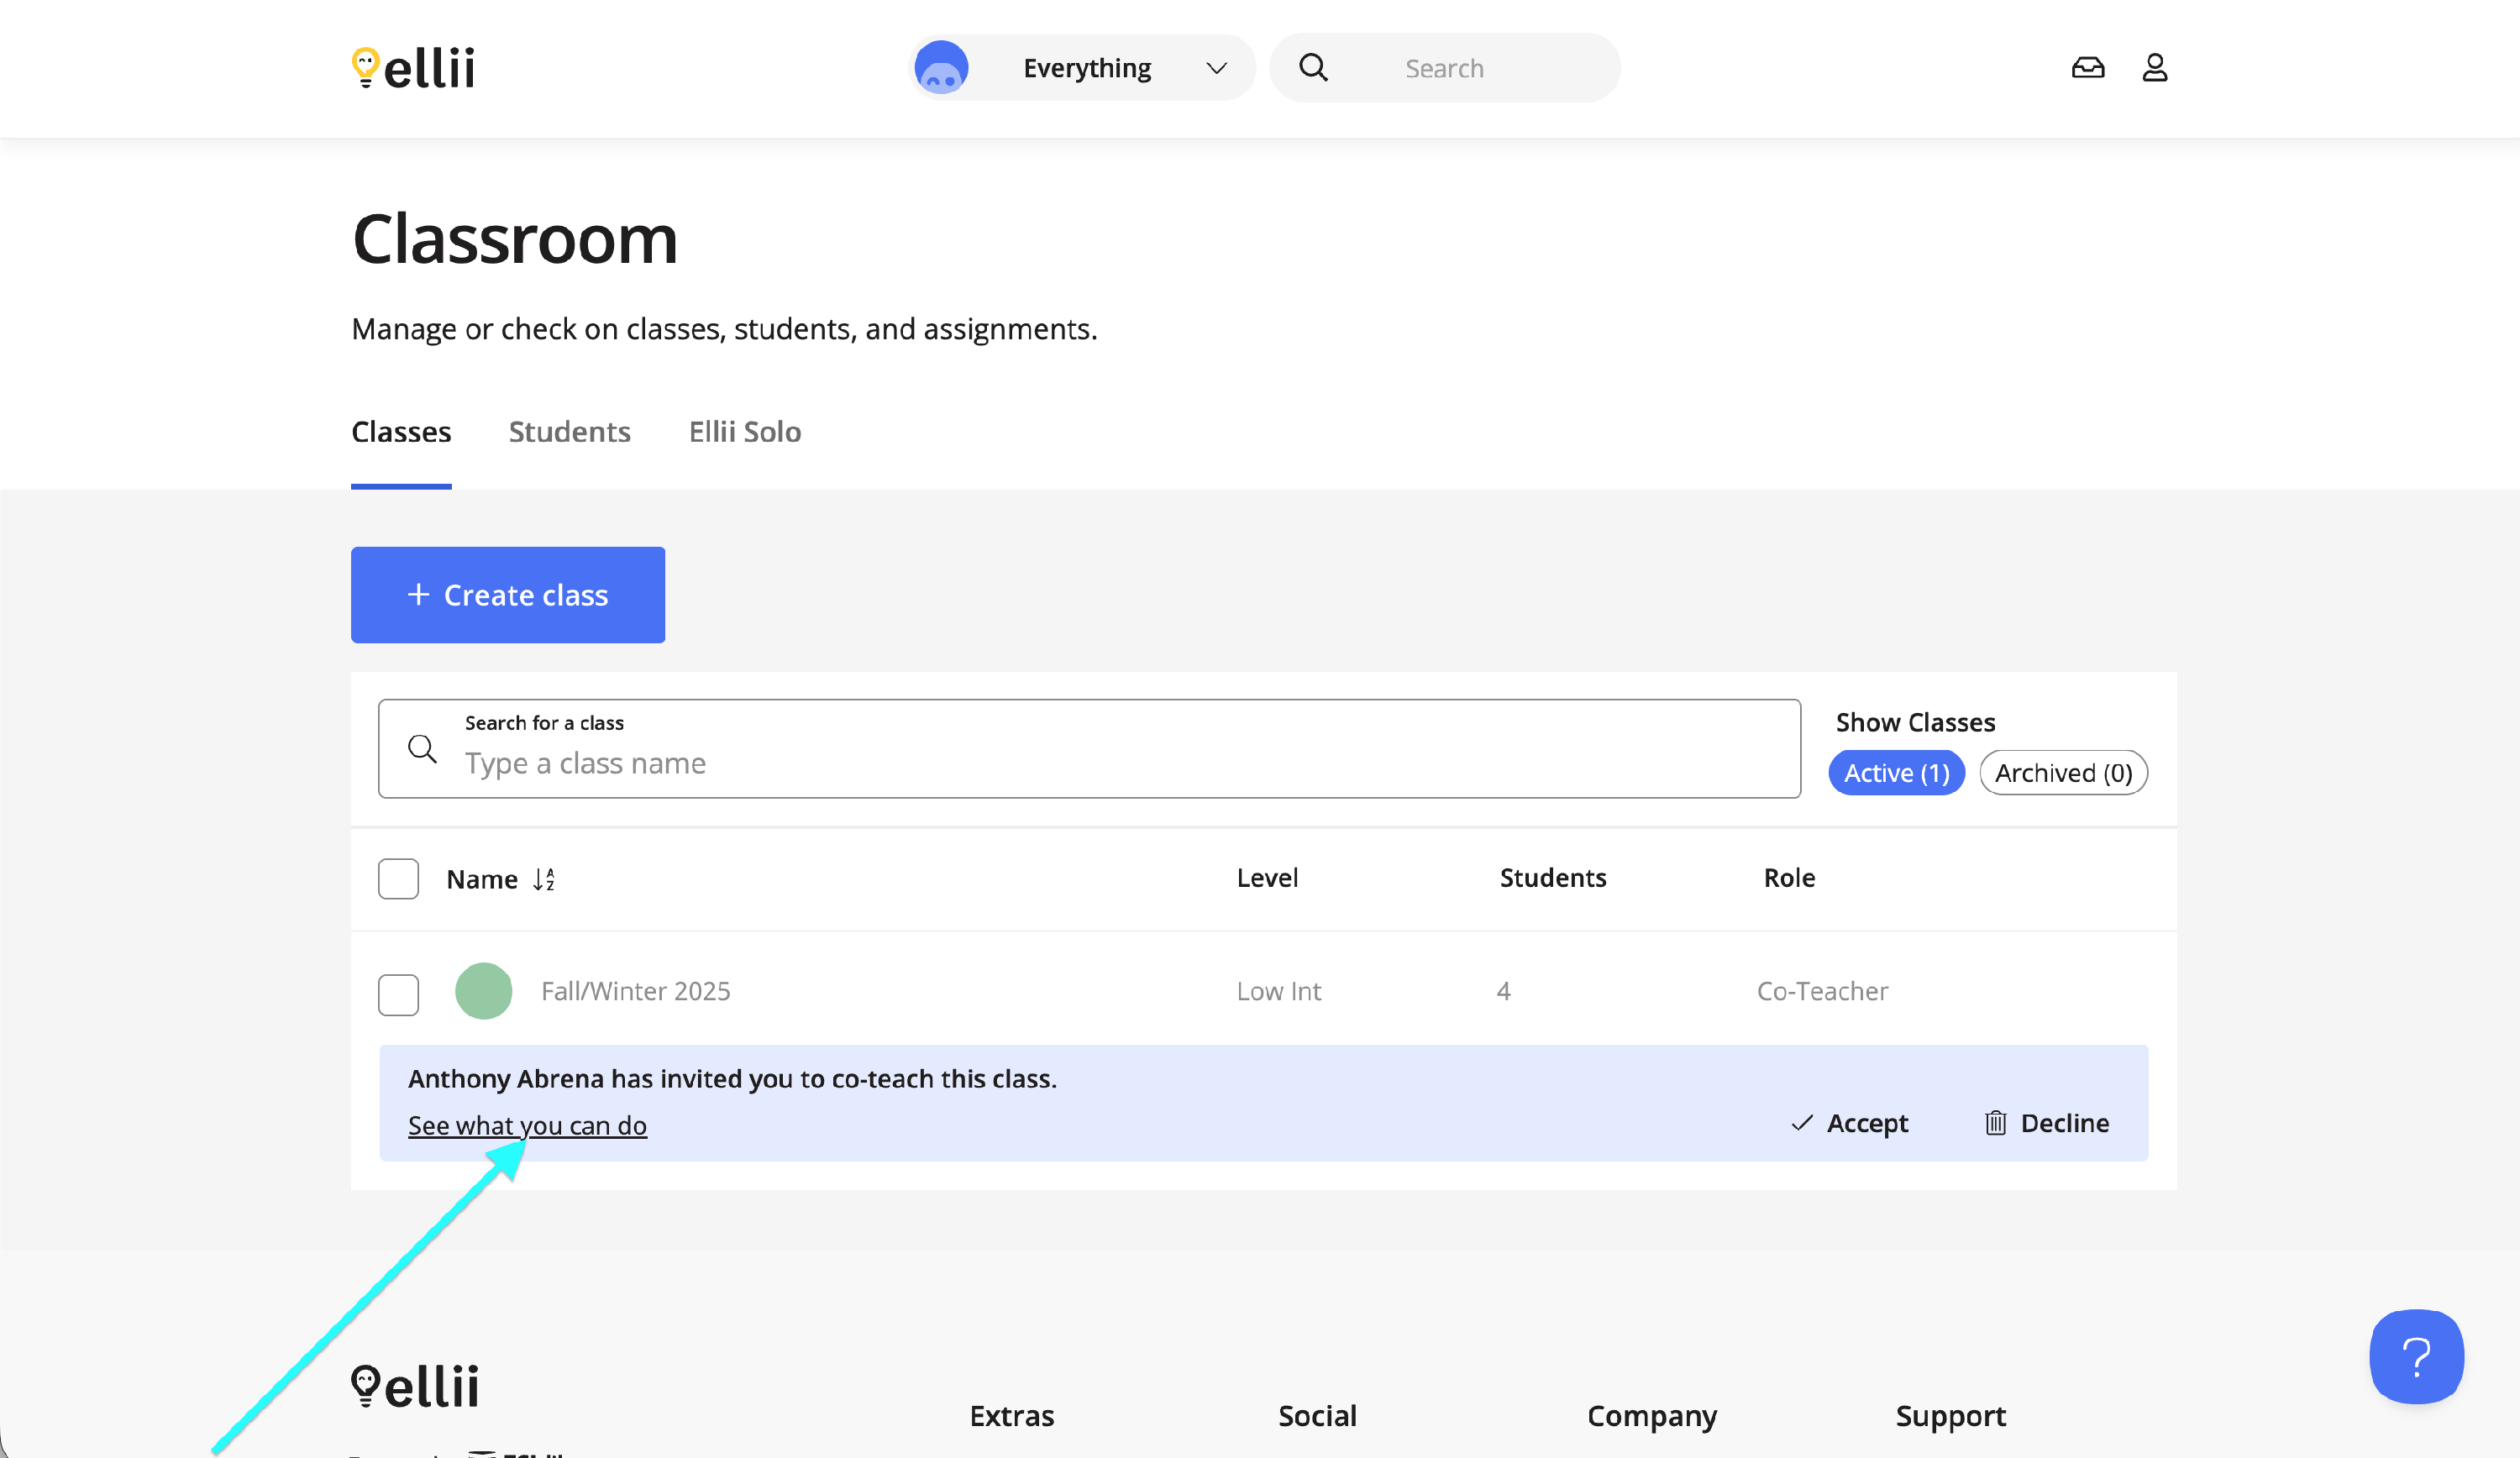This screenshot has width=2520, height=1458.
Task: Sort classes using the A-Z sort icon
Action: coord(544,879)
